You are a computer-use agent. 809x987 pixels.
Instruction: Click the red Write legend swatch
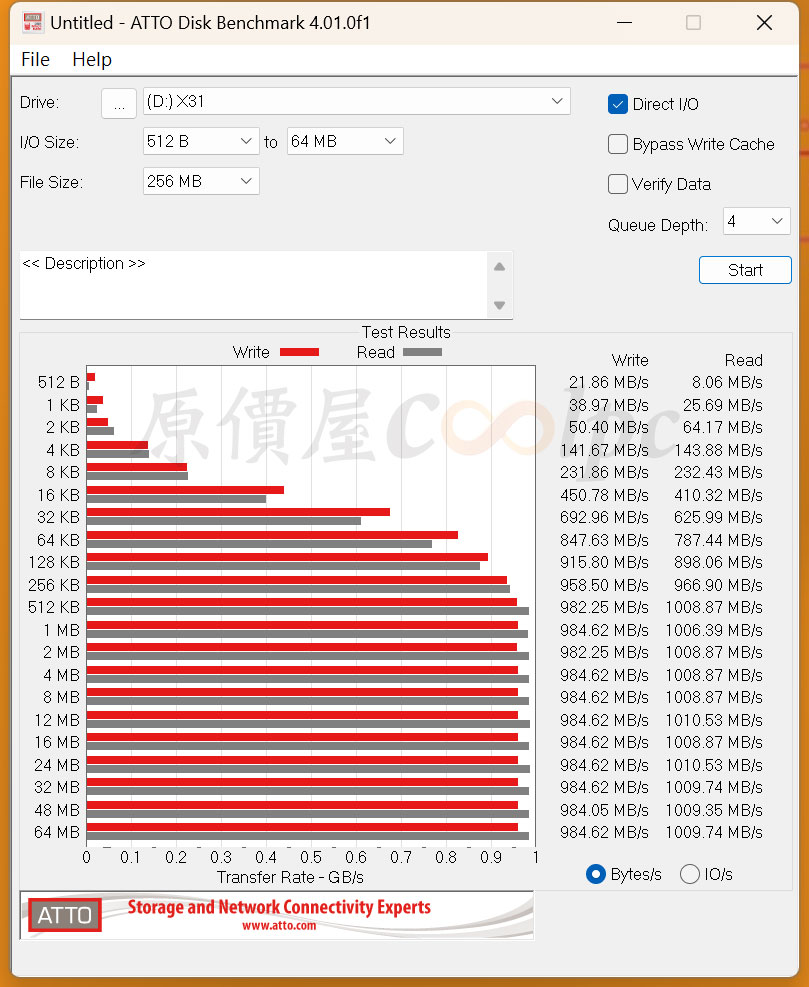[x=299, y=352]
